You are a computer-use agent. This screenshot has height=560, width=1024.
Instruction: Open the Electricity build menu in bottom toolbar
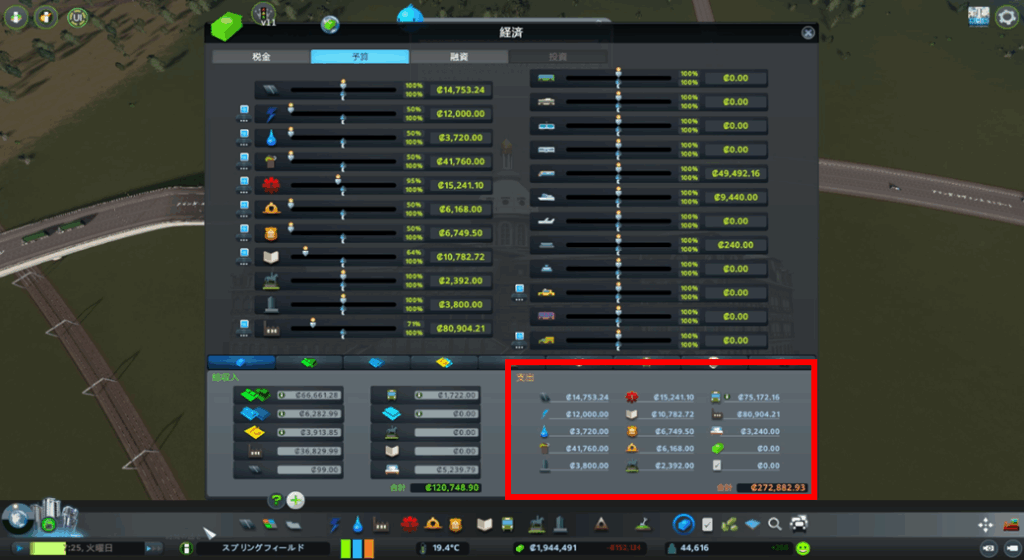point(334,524)
